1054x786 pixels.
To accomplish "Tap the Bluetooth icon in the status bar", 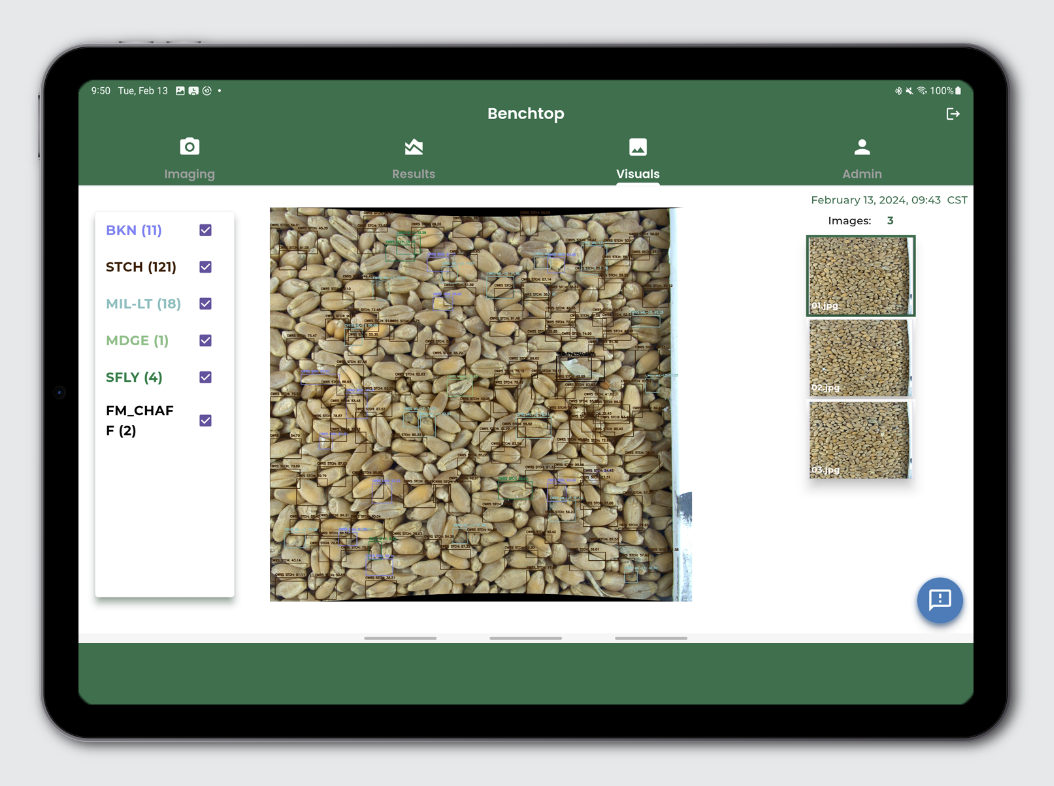I will pos(898,90).
